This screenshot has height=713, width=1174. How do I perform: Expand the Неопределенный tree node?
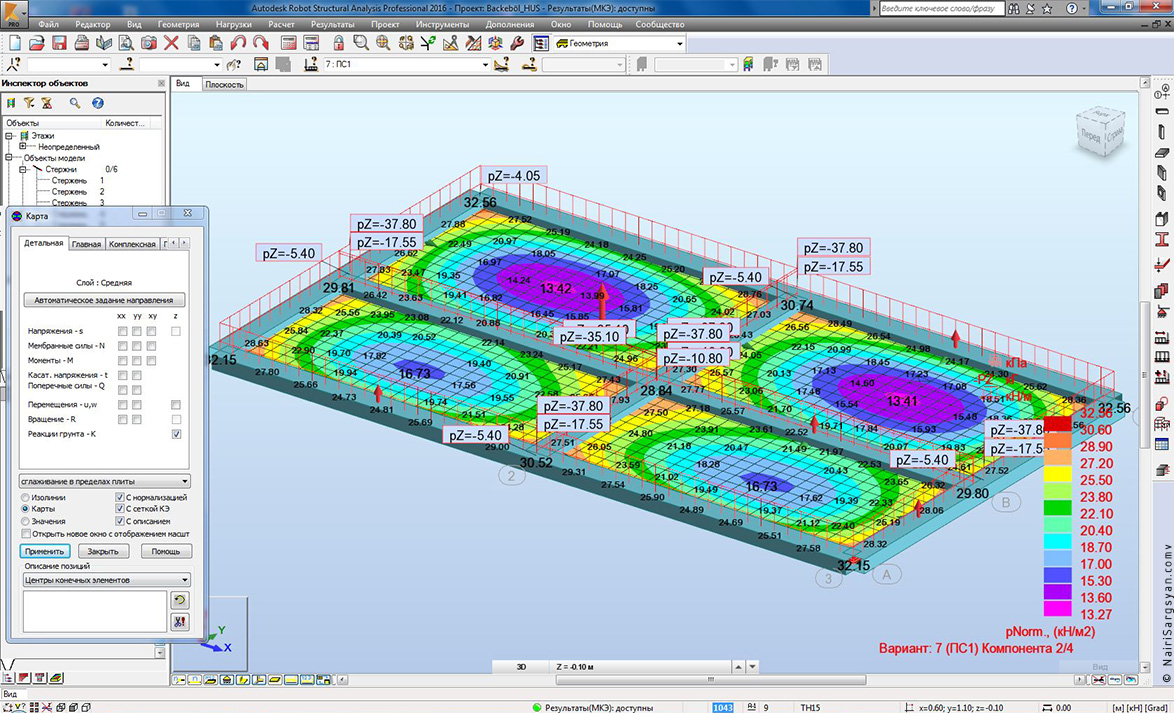click(x=23, y=147)
